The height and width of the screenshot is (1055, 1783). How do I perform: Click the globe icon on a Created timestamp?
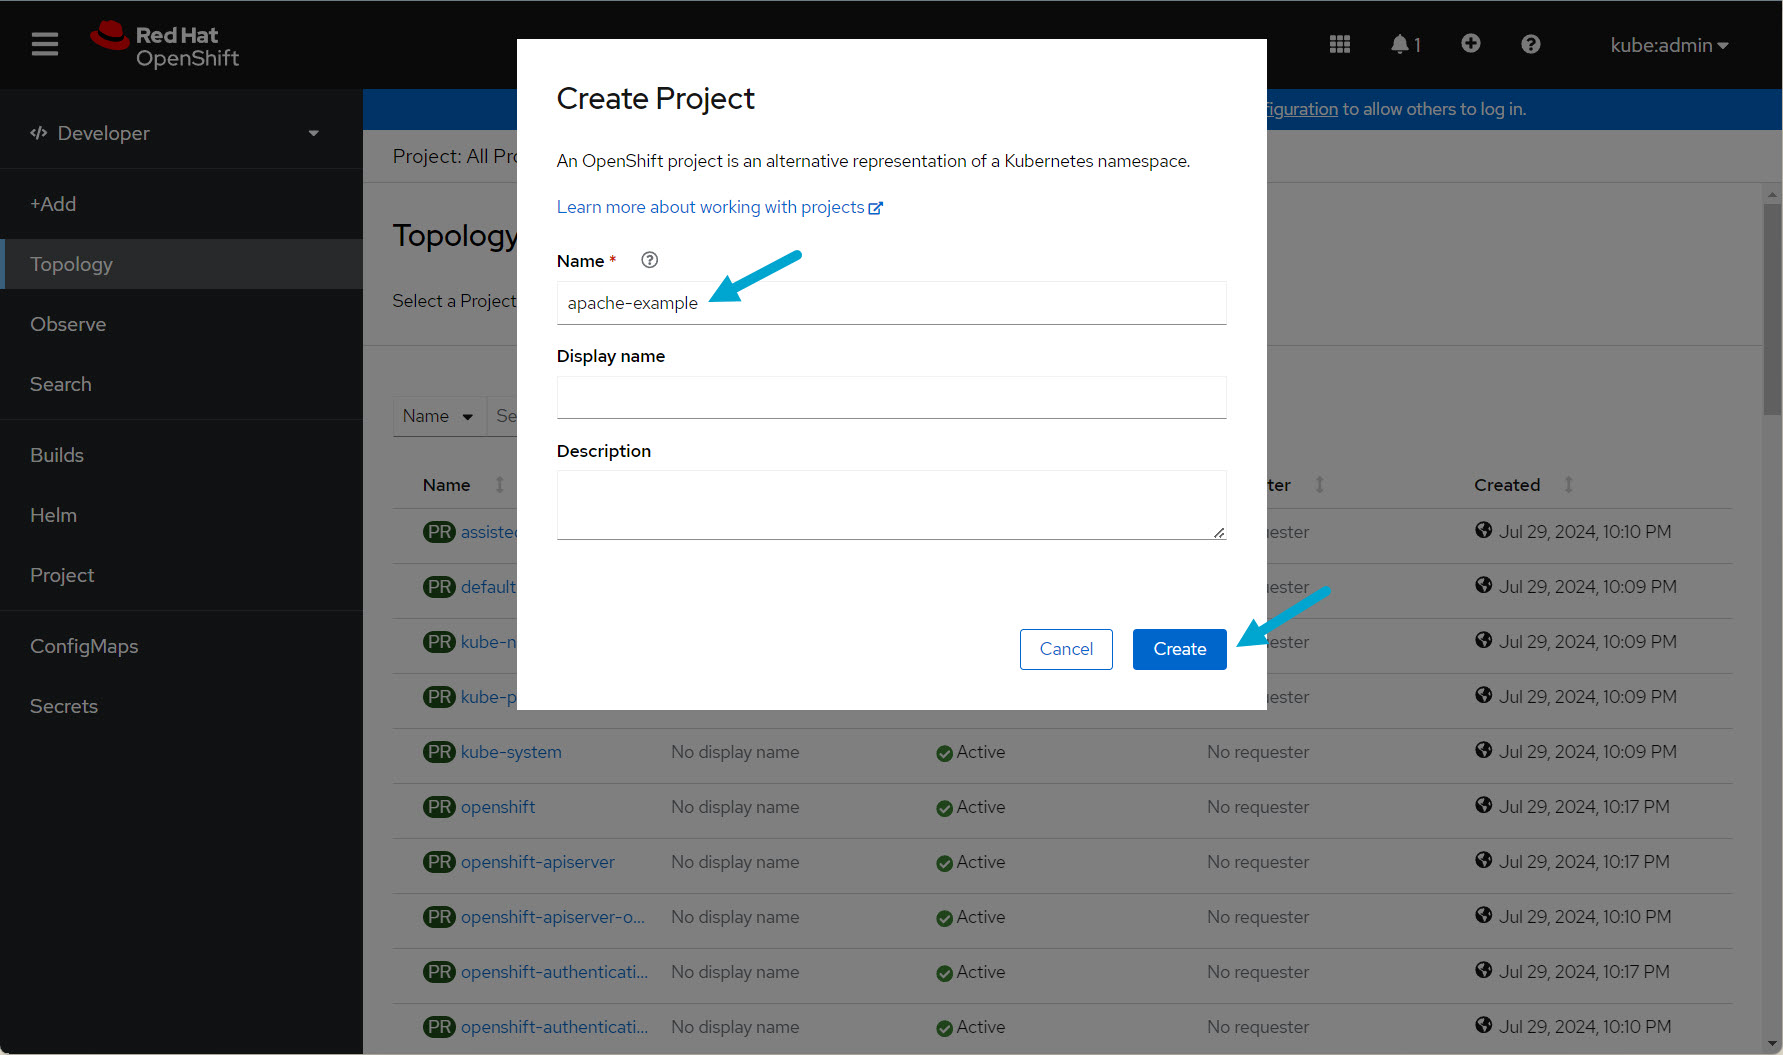[x=1483, y=751]
